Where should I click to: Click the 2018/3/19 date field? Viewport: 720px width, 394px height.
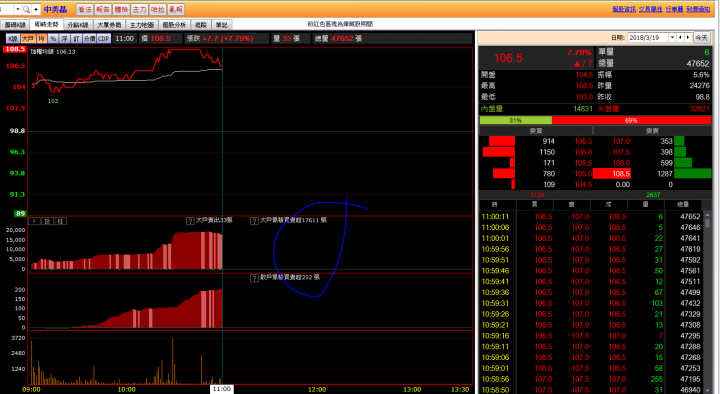[x=648, y=38]
